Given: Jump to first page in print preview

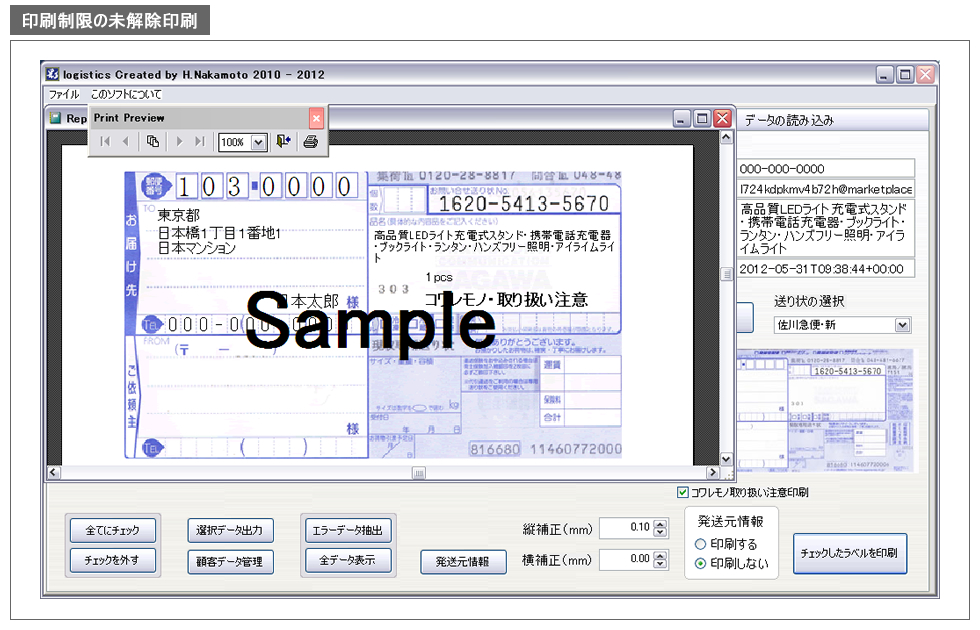Looking at the screenshot, I should [105, 141].
